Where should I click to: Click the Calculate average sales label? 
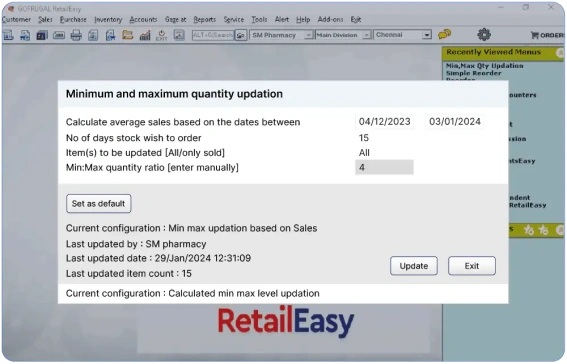tap(183, 122)
